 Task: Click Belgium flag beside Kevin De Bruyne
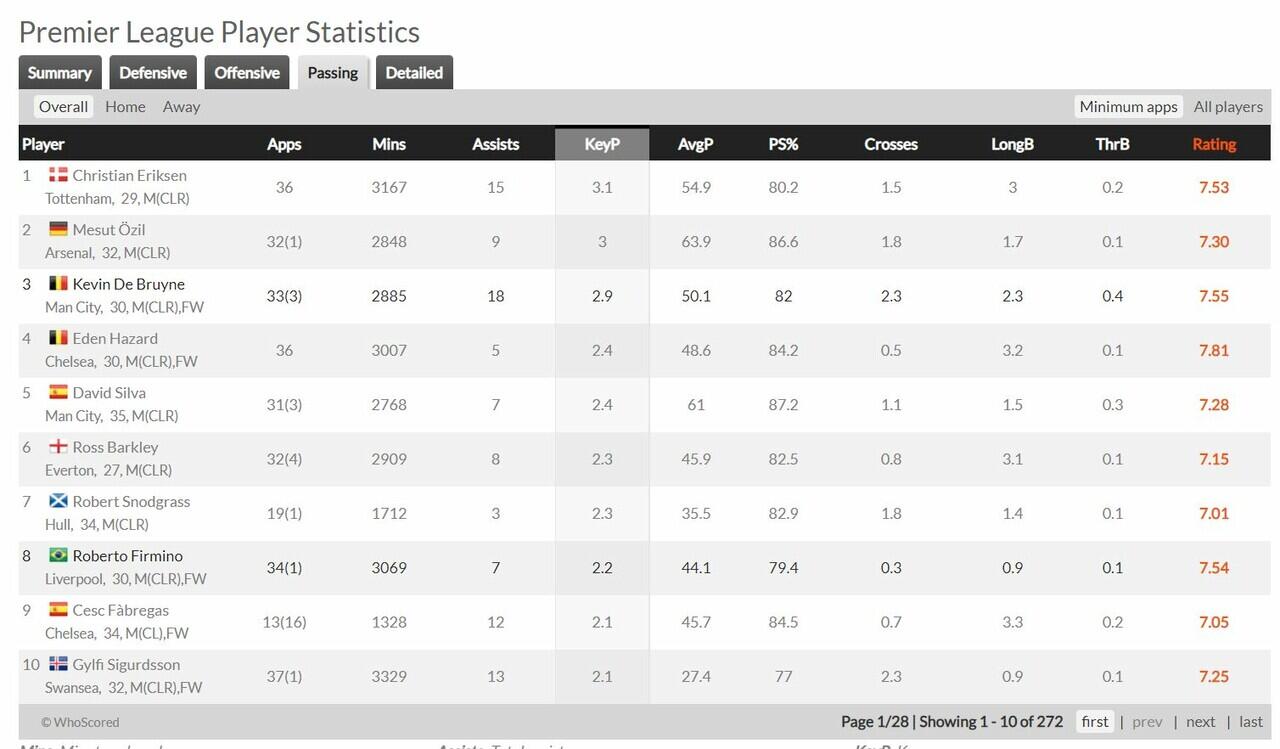tap(58, 284)
